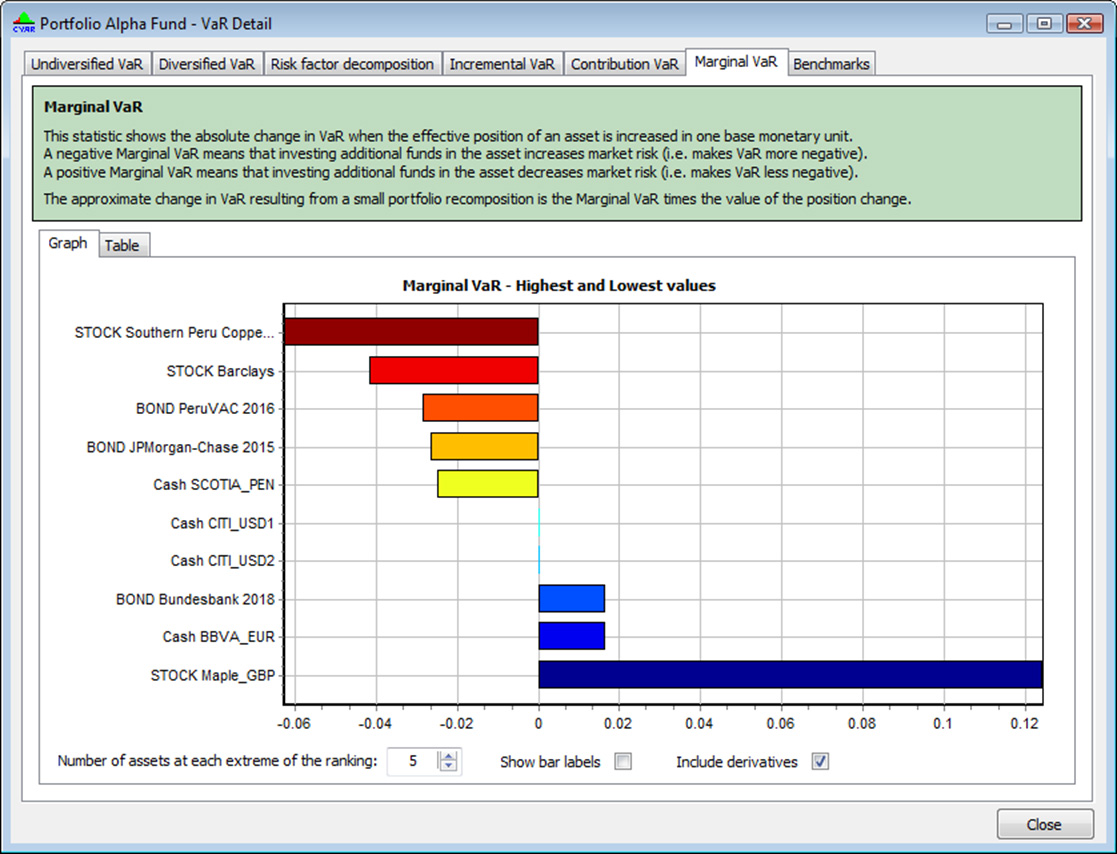Click the chart title Marginal VaR - Highest and Lowest values

point(559,286)
